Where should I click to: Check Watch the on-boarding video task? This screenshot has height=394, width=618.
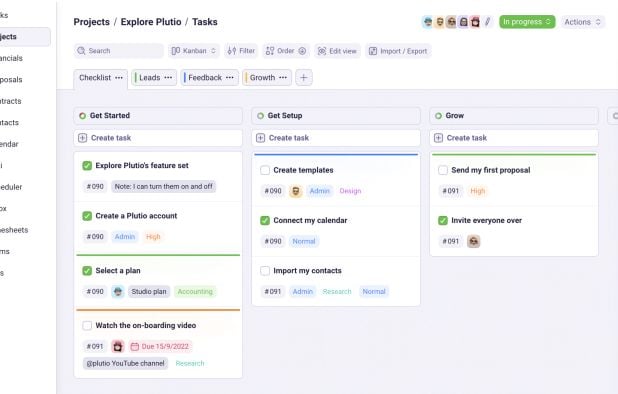tap(87, 325)
